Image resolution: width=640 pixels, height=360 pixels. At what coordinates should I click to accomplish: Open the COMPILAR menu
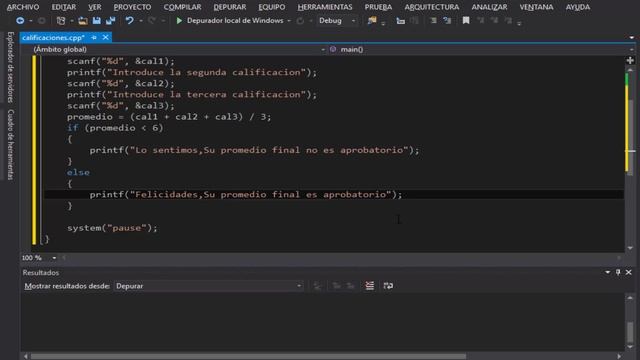[182, 7]
